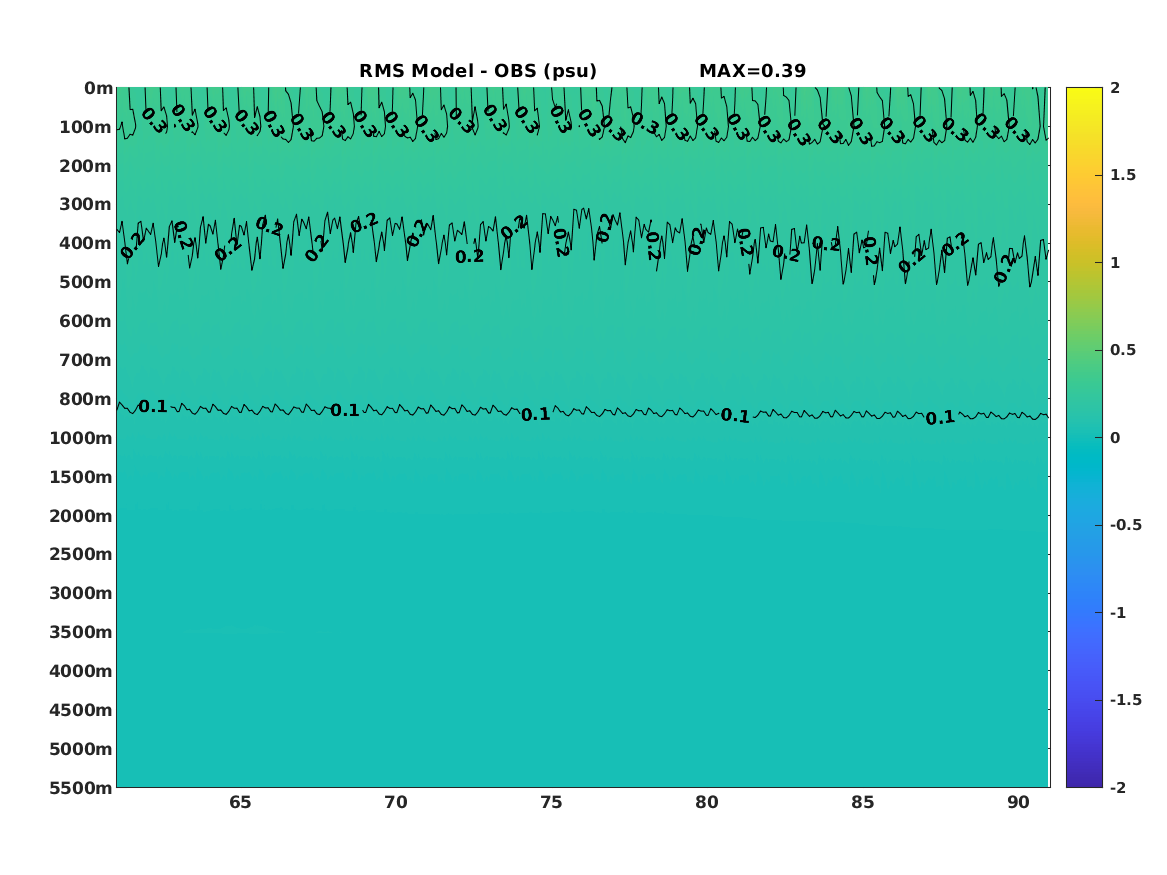Image resolution: width=1167 pixels, height=875 pixels.
Task: Pick the colorbar's '-1.5' tick label
Action: pyautogui.click(x=1125, y=699)
